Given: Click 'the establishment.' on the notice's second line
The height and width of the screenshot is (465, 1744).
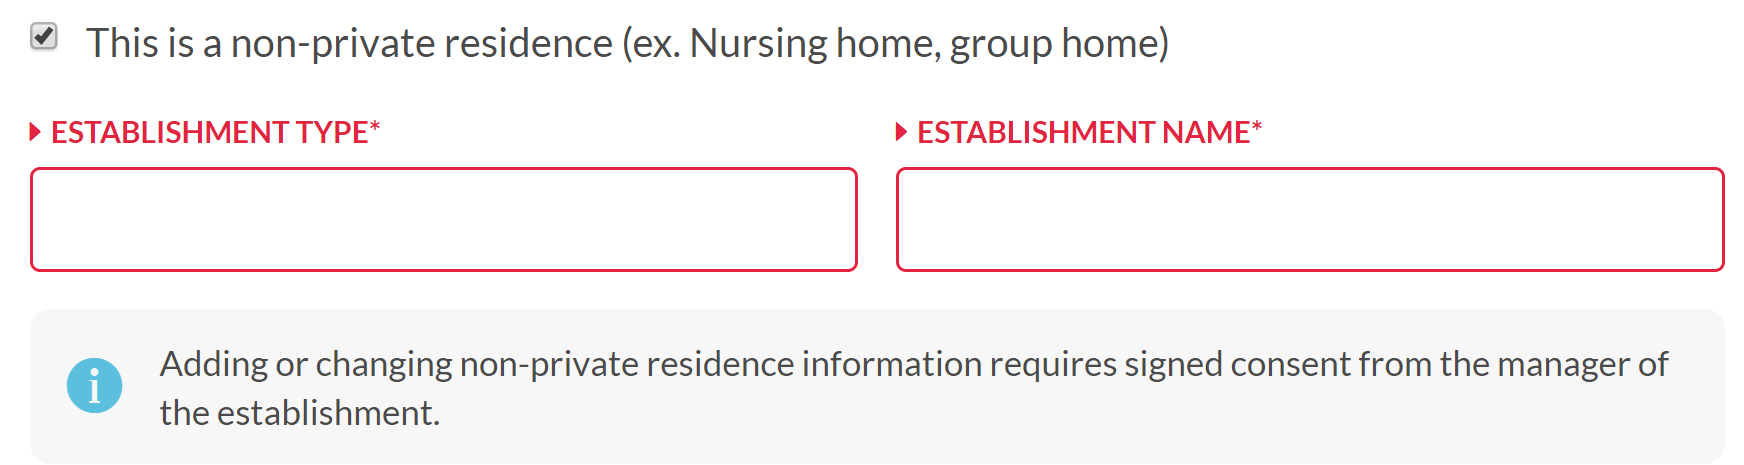Looking at the screenshot, I should click(x=300, y=413).
